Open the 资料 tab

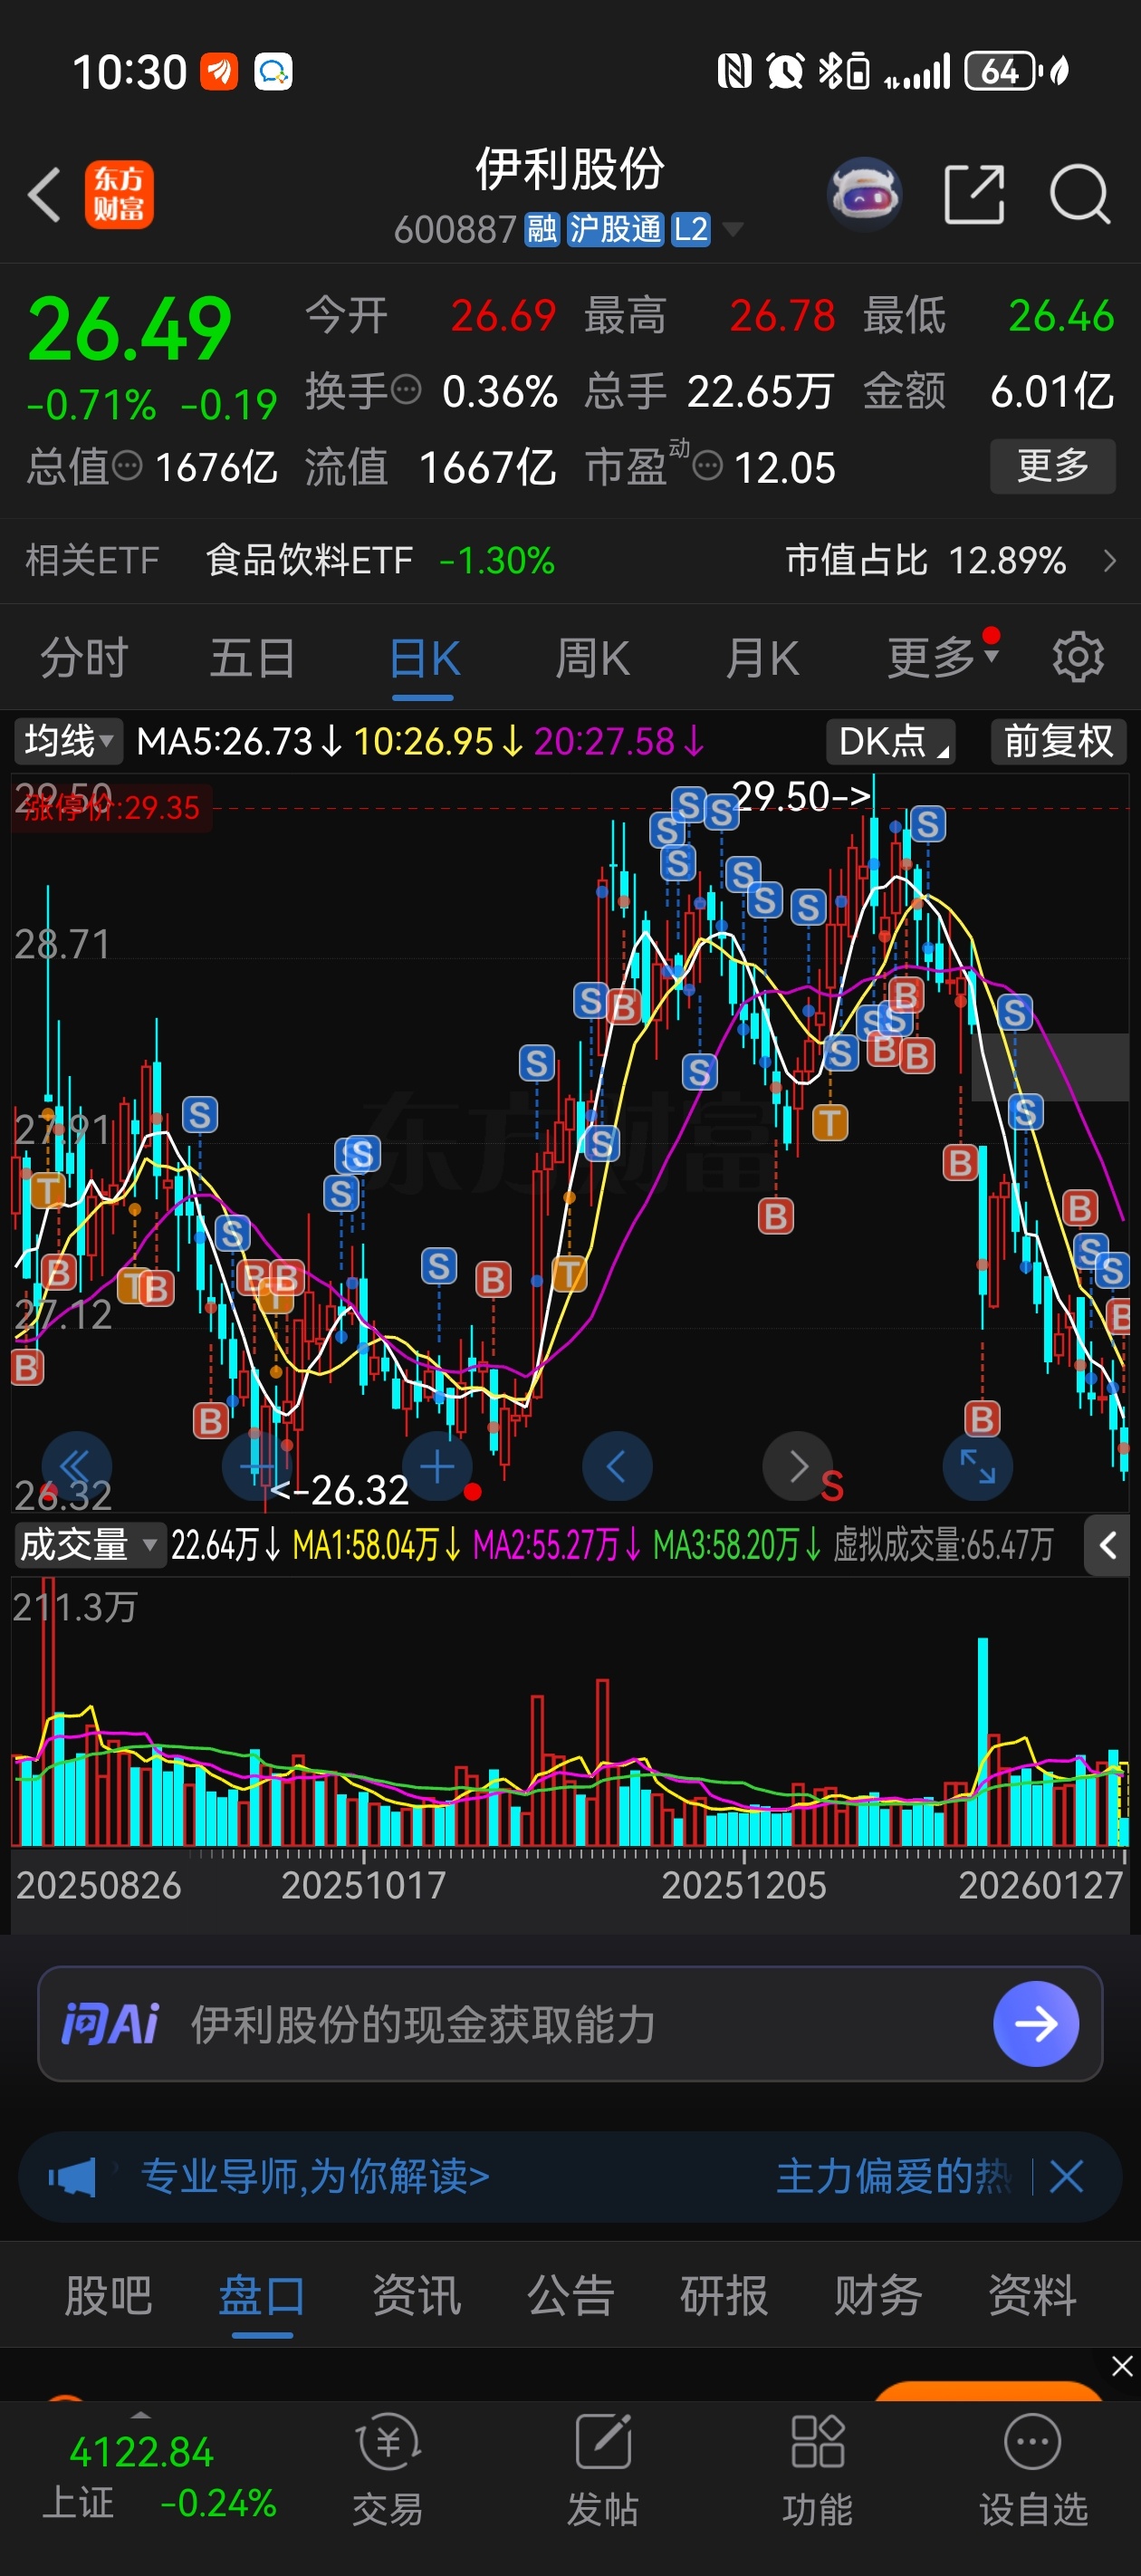1032,2295
